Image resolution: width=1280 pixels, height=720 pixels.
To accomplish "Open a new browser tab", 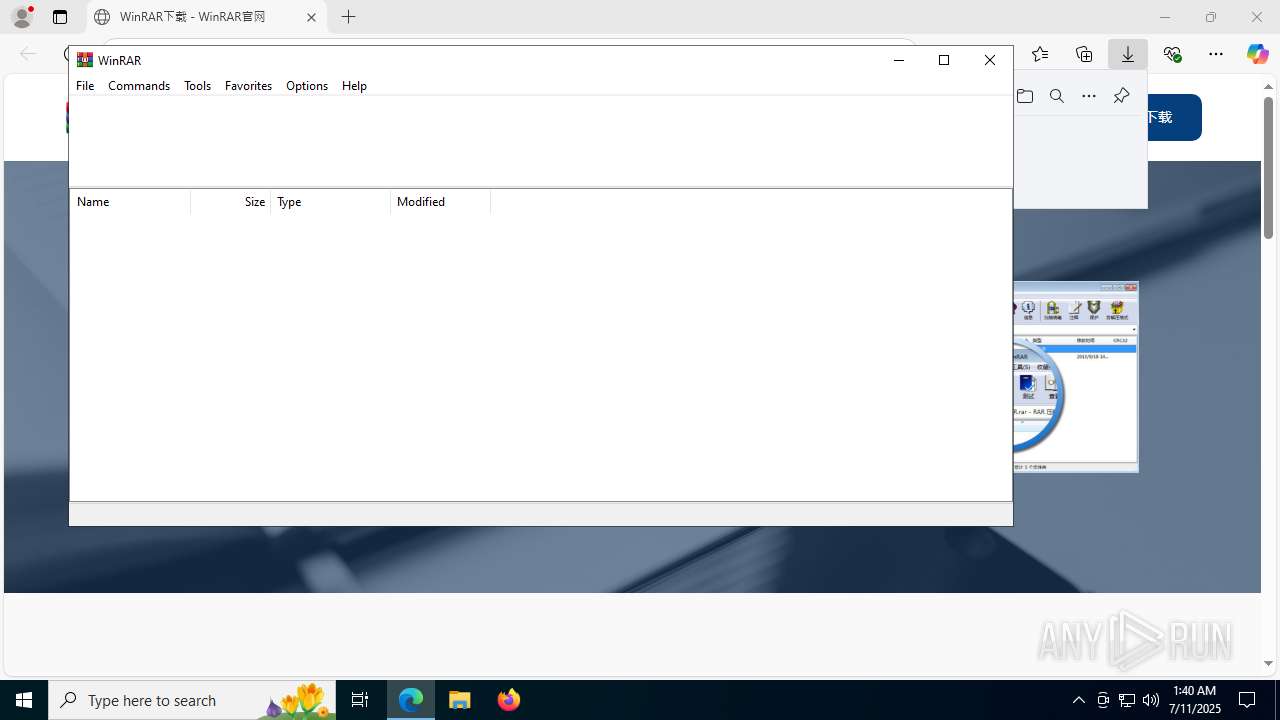I will click(348, 17).
